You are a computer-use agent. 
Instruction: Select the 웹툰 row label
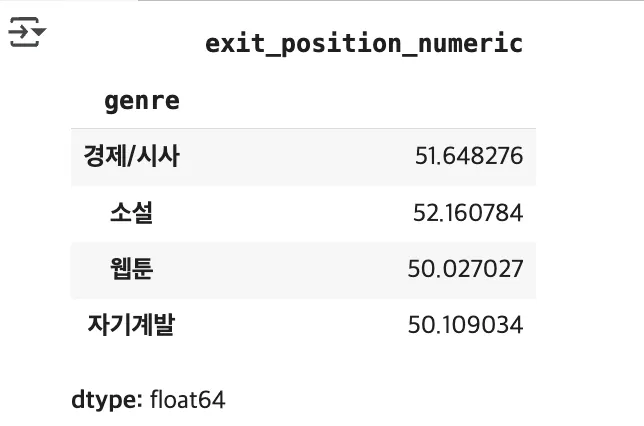pos(131,269)
